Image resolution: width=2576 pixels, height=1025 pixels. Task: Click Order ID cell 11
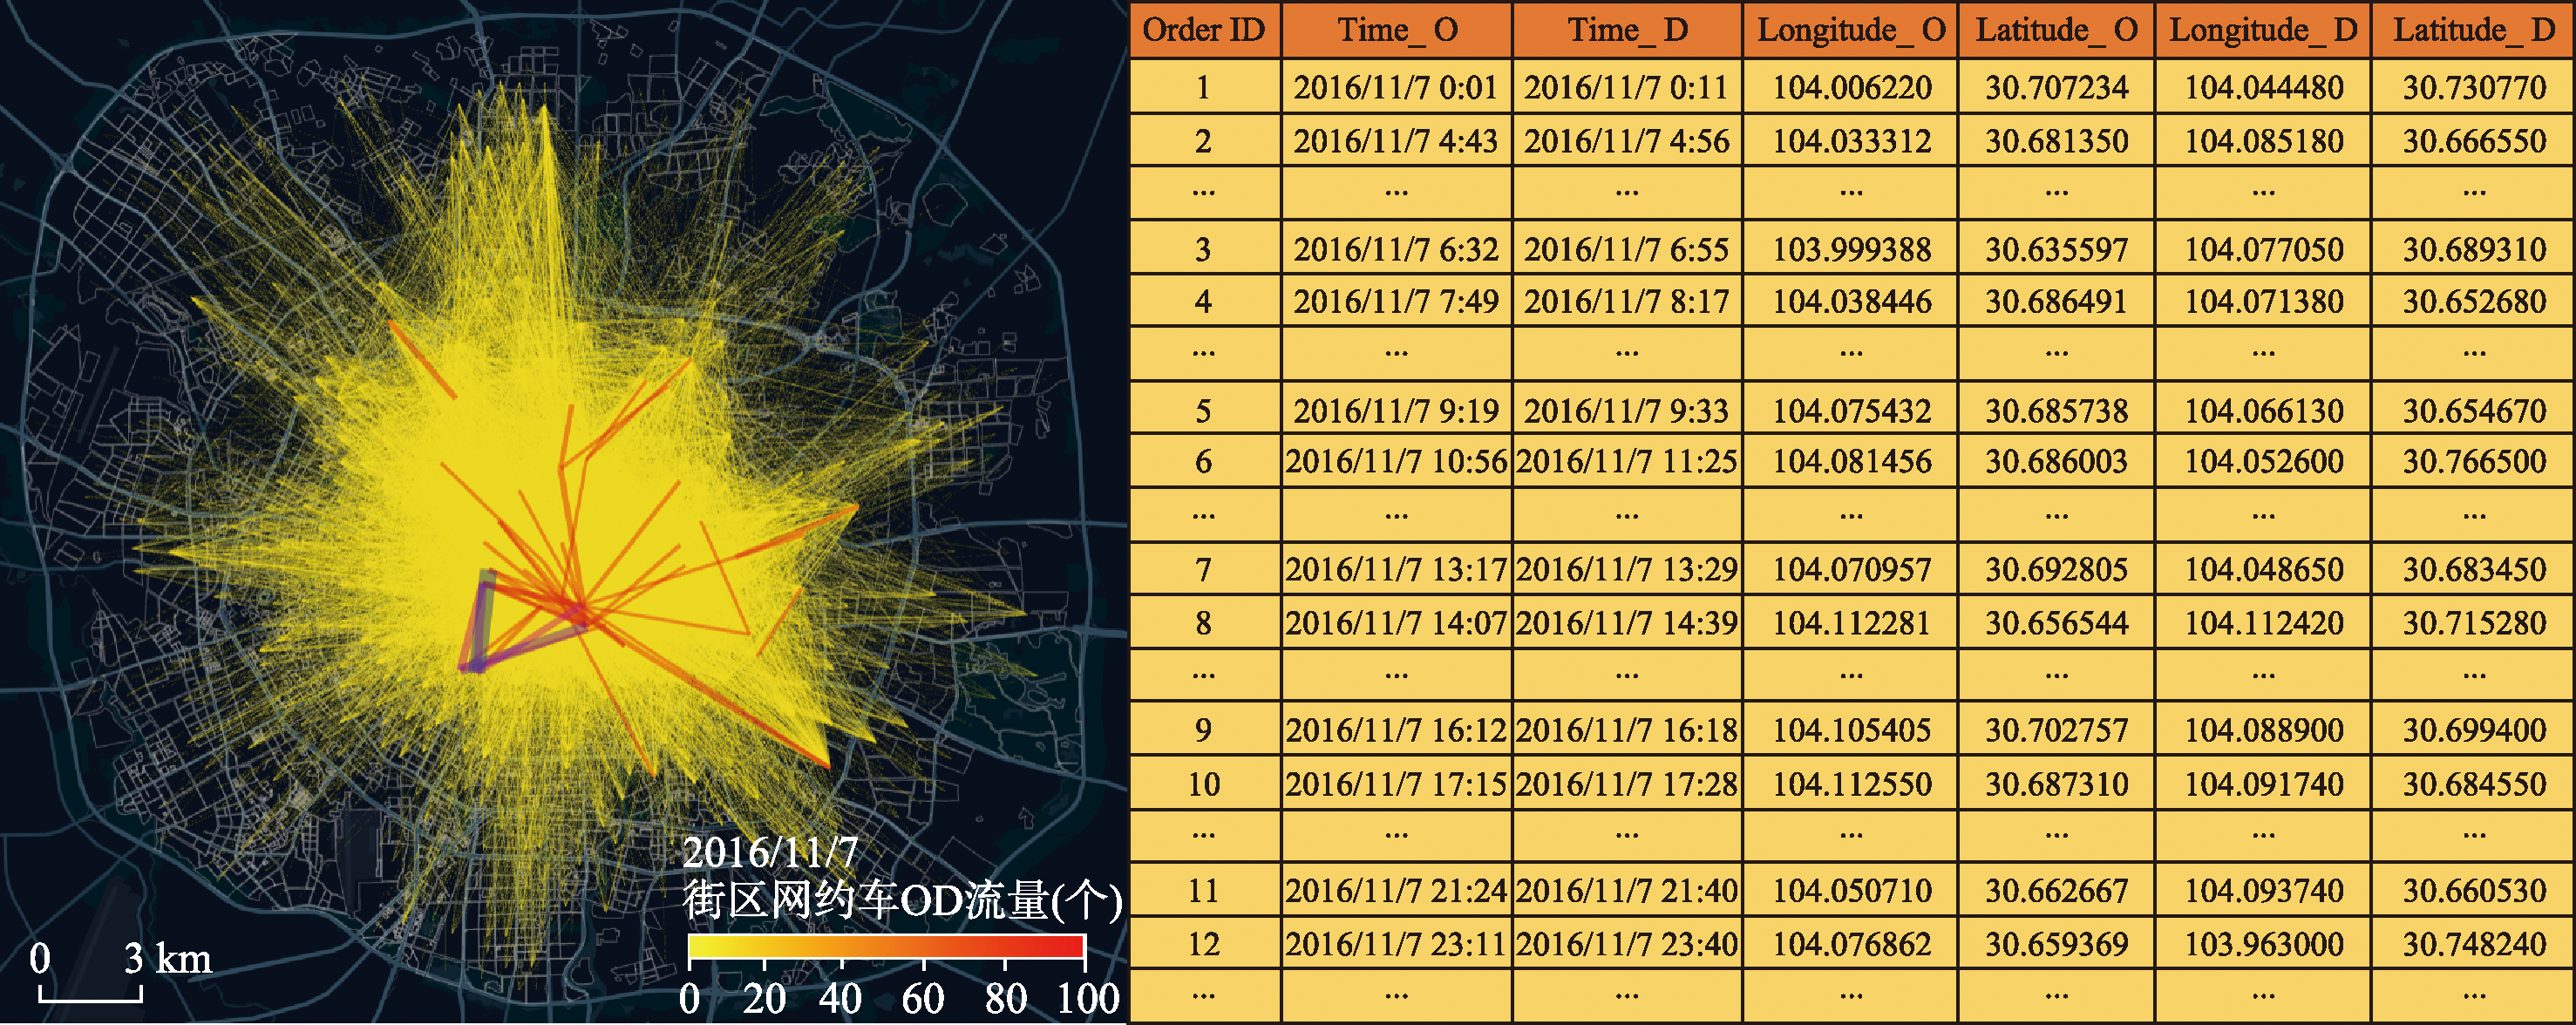click(x=1204, y=891)
